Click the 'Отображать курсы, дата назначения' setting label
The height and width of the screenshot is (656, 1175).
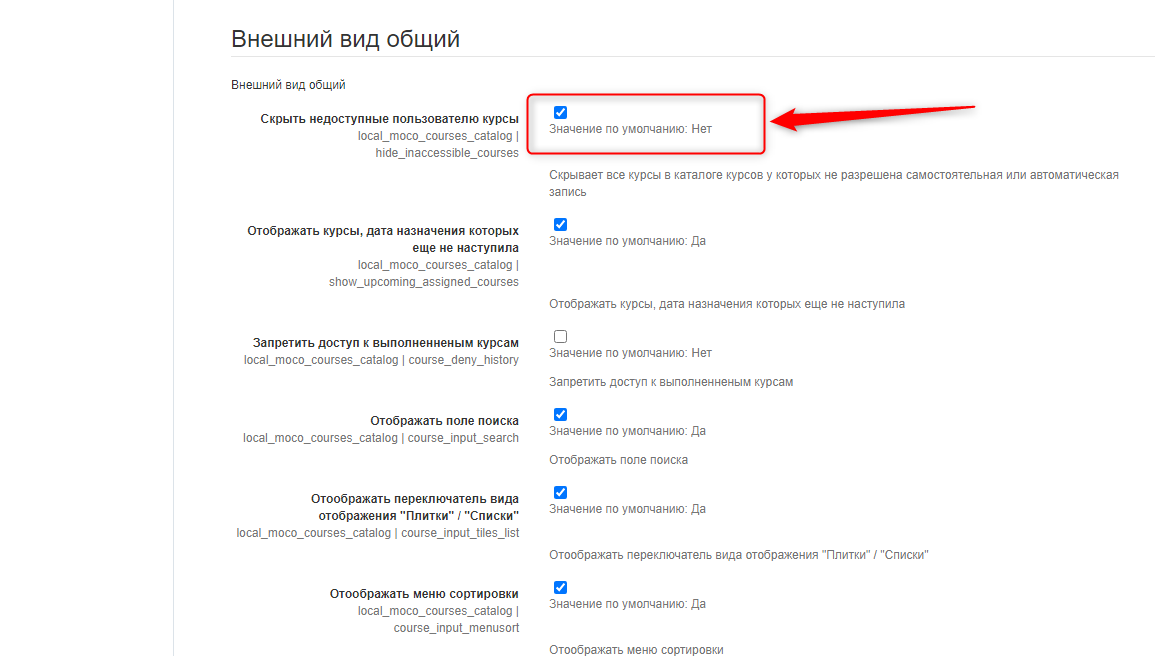[x=383, y=239]
